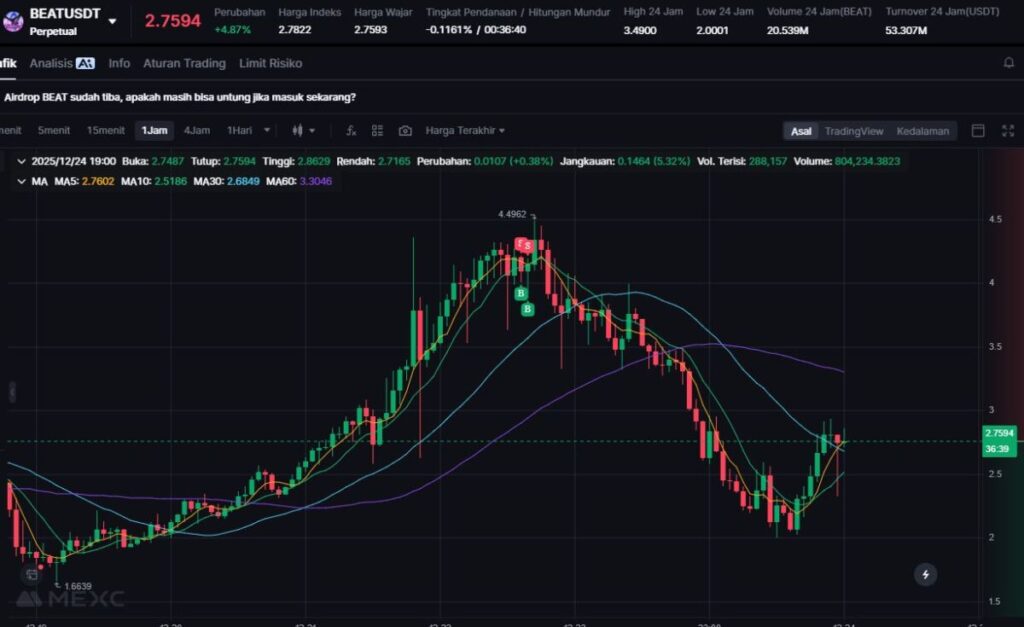Click the chart window layout icon
Image resolution: width=1024 pixels, height=627 pixels.
pos(978,131)
